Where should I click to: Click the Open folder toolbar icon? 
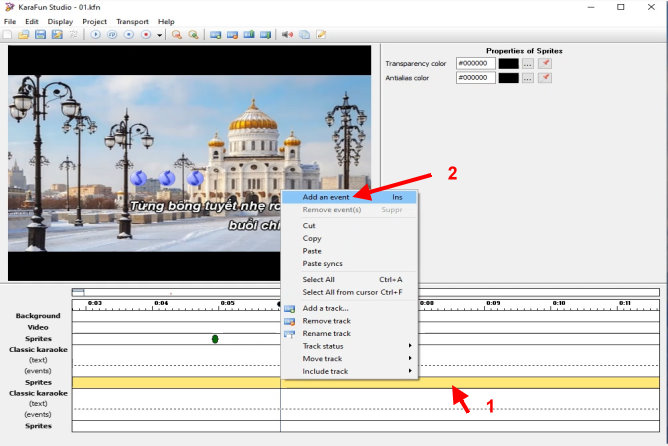tap(23, 35)
